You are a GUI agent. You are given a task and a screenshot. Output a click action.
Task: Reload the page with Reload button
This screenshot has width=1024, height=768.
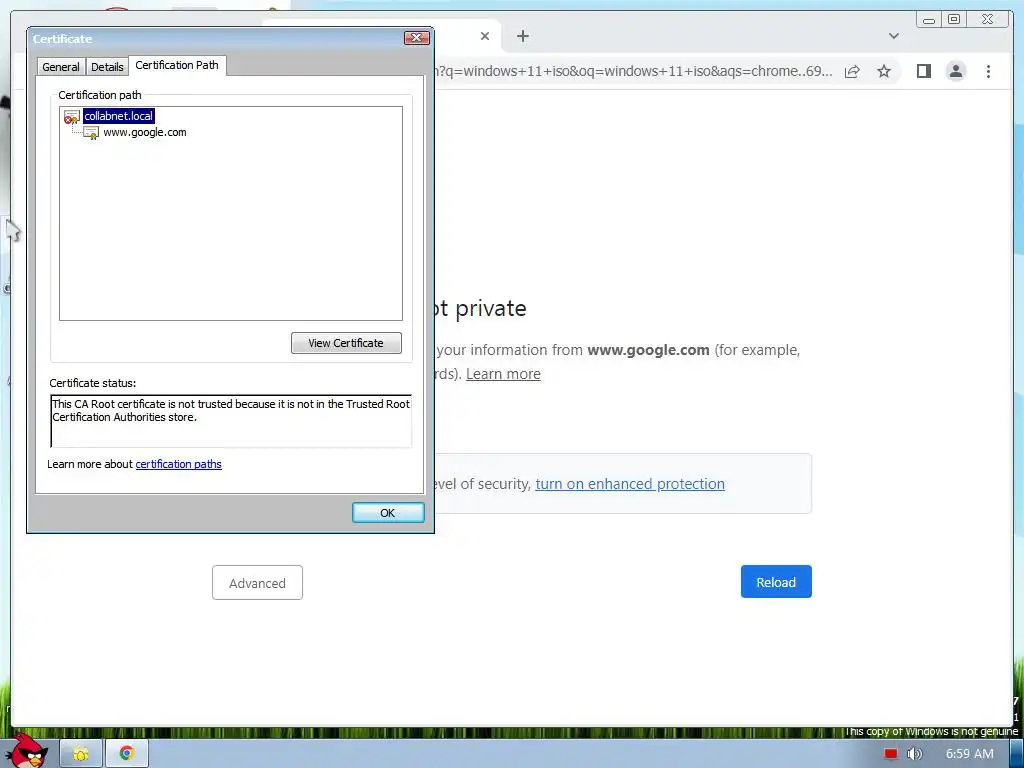(776, 582)
